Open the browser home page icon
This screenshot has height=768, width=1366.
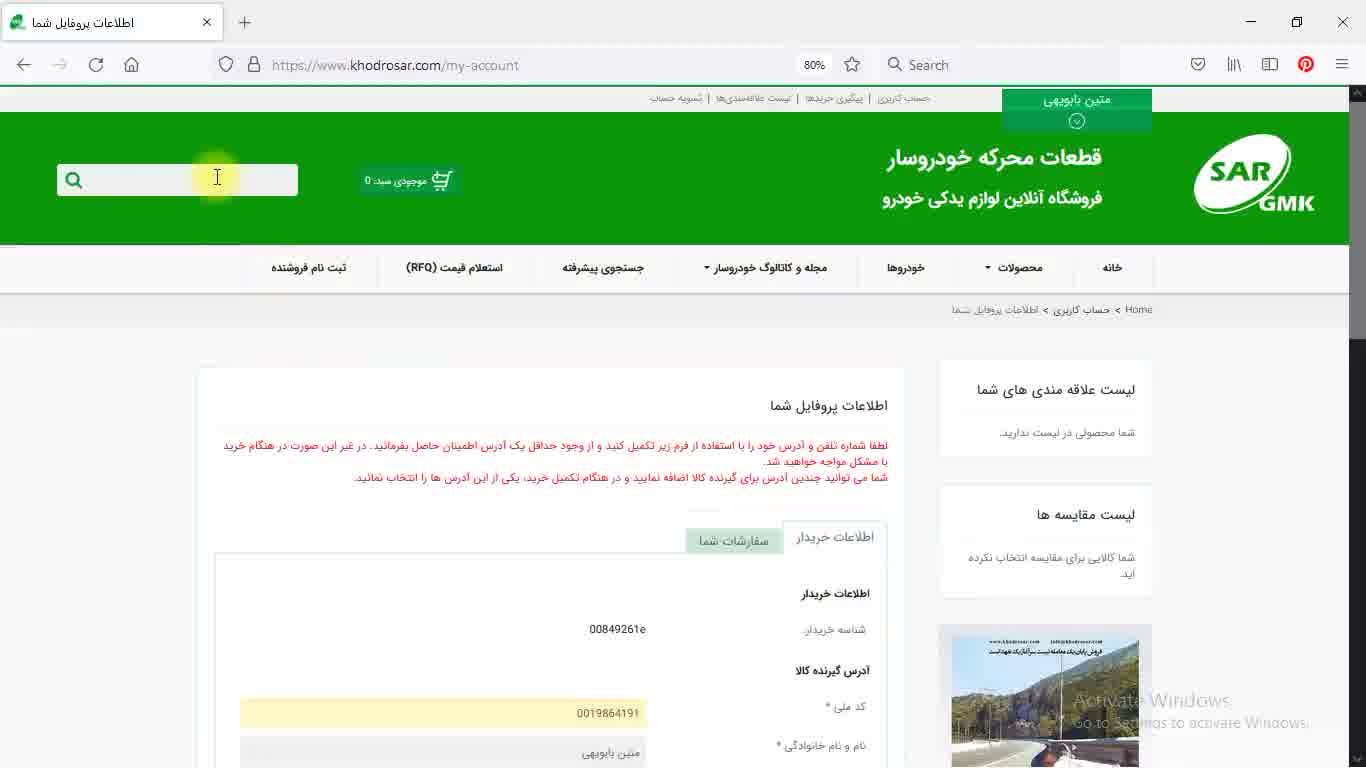pyautogui.click(x=131, y=65)
